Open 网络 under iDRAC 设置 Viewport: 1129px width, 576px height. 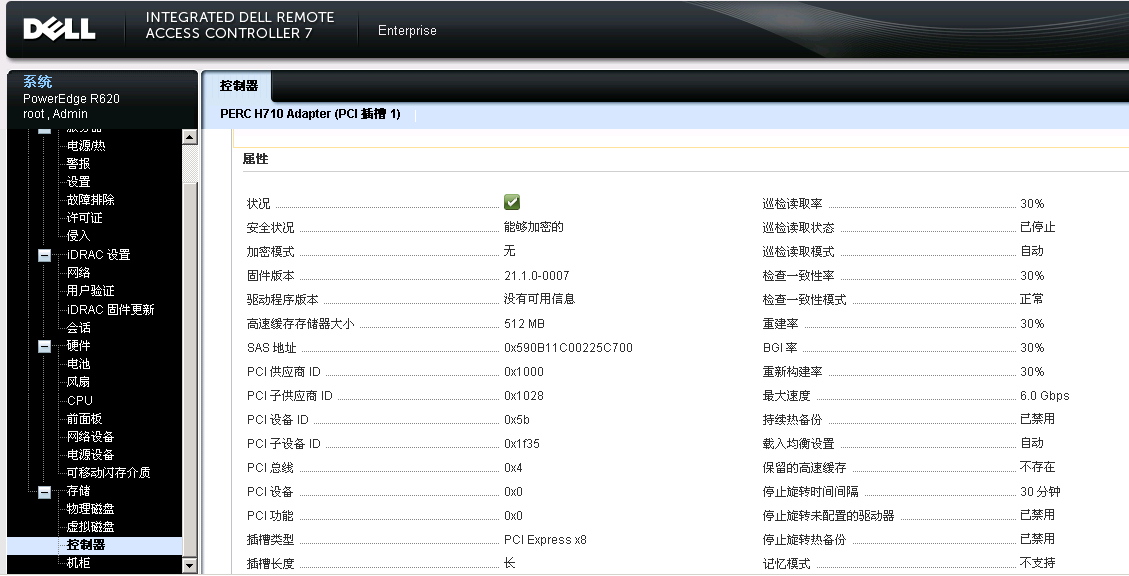[78, 272]
